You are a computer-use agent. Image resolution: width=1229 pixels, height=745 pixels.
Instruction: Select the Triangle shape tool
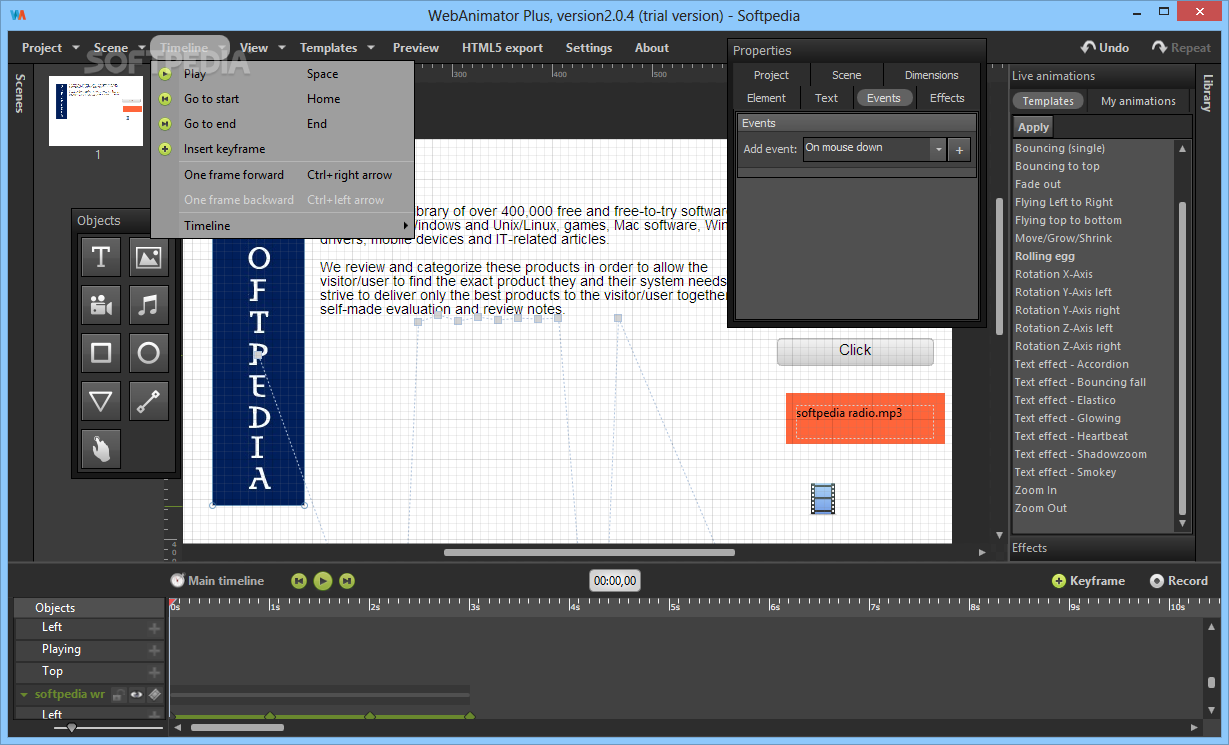coord(101,401)
